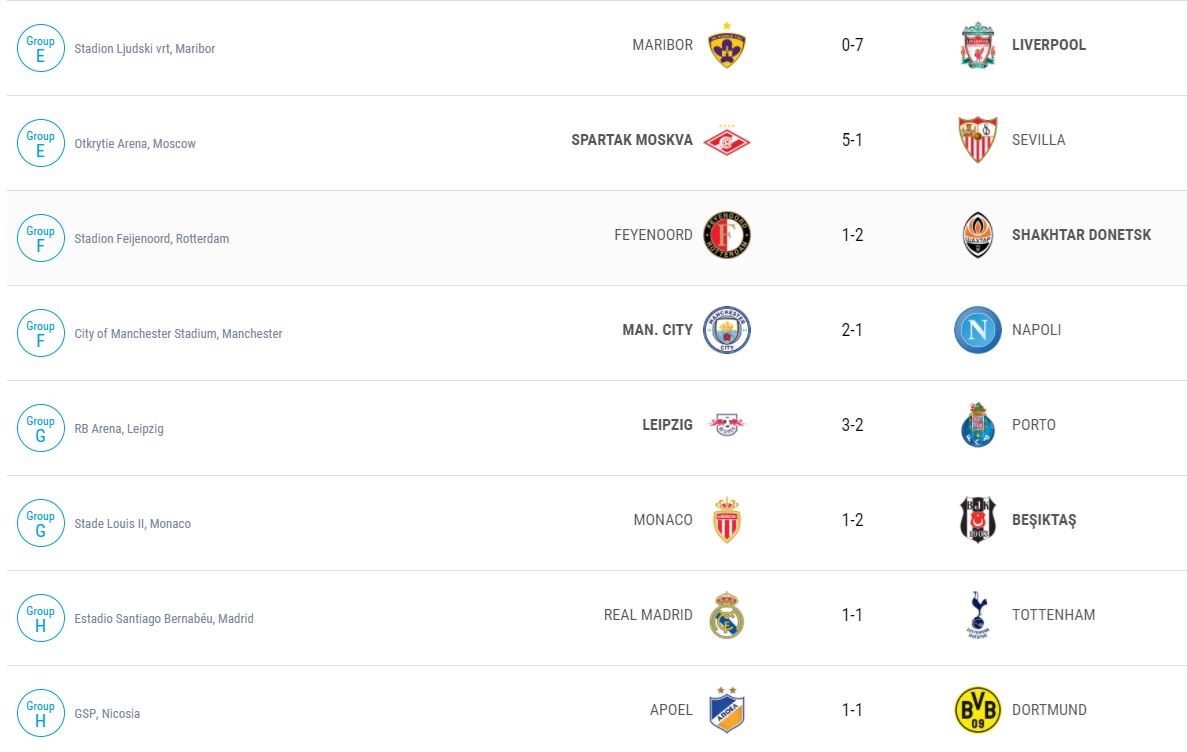1187x752 pixels.
Task: Open the LEIPZIG team name link
Action: (x=667, y=425)
